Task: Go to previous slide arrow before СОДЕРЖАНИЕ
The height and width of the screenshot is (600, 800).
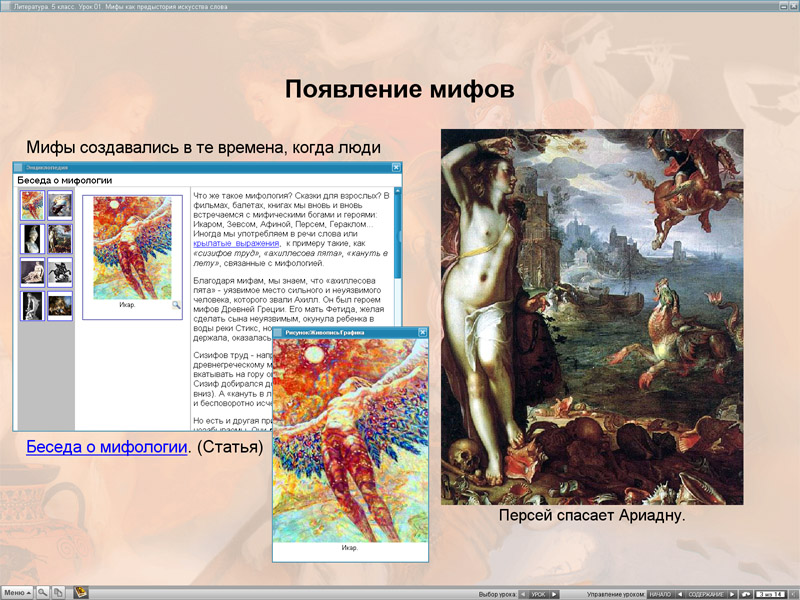Action: (x=680, y=594)
